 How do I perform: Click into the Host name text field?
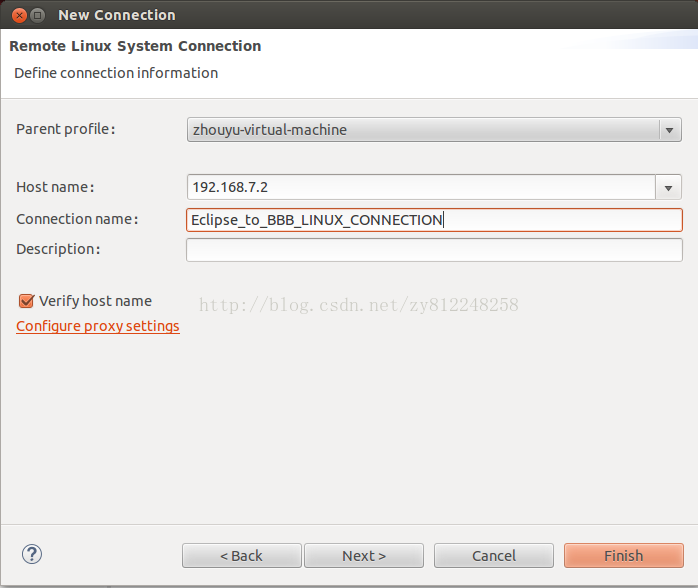(x=420, y=187)
